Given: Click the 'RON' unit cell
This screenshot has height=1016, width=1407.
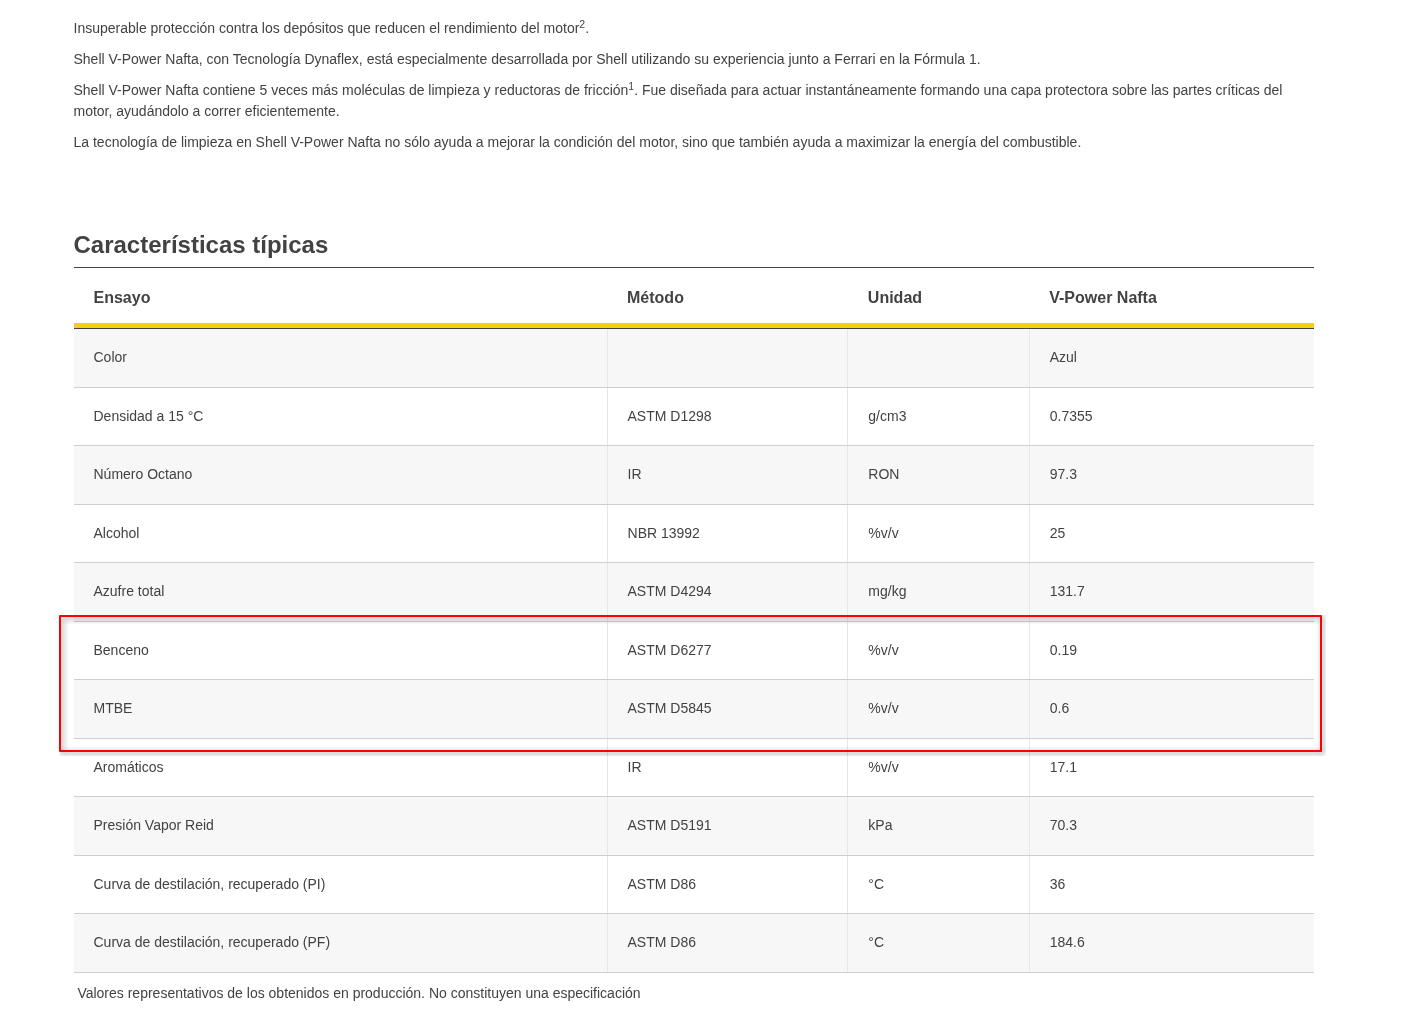Looking at the screenshot, I should 883,474.
